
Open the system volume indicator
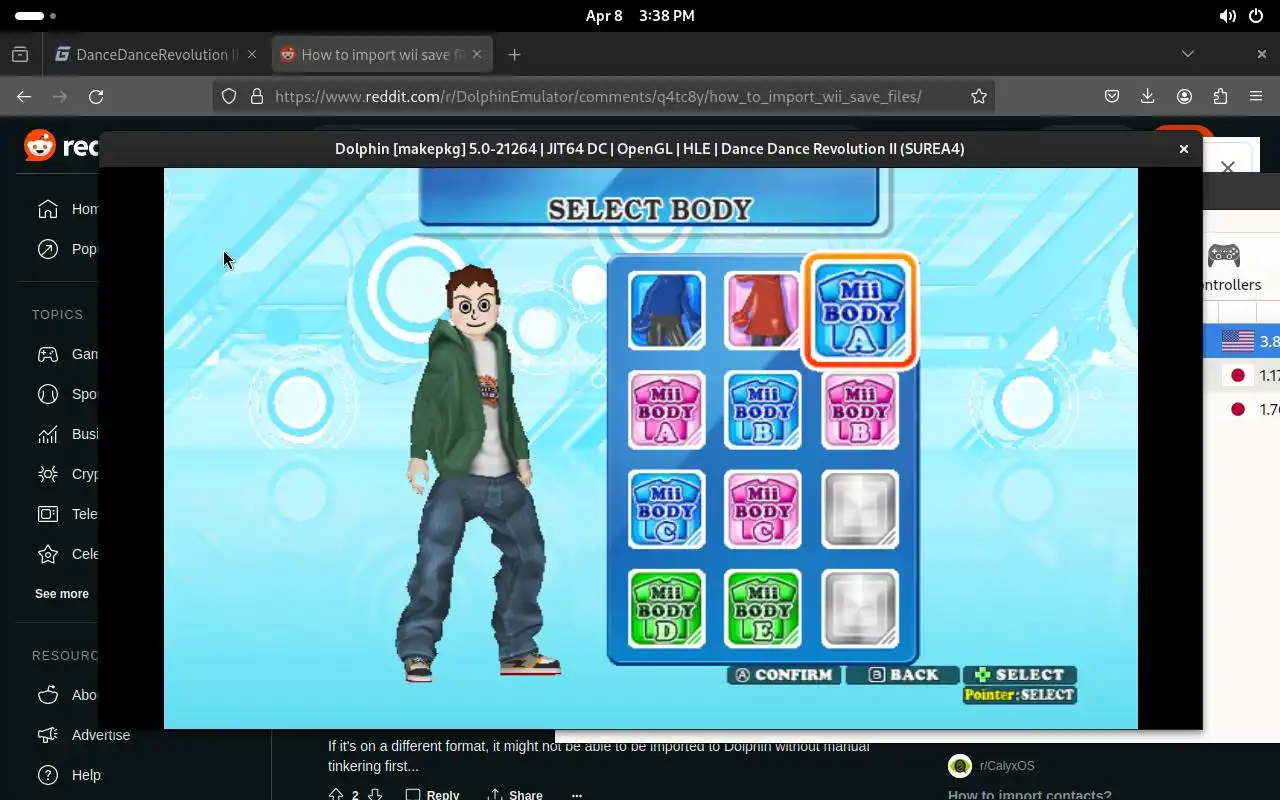point(1227,16)
